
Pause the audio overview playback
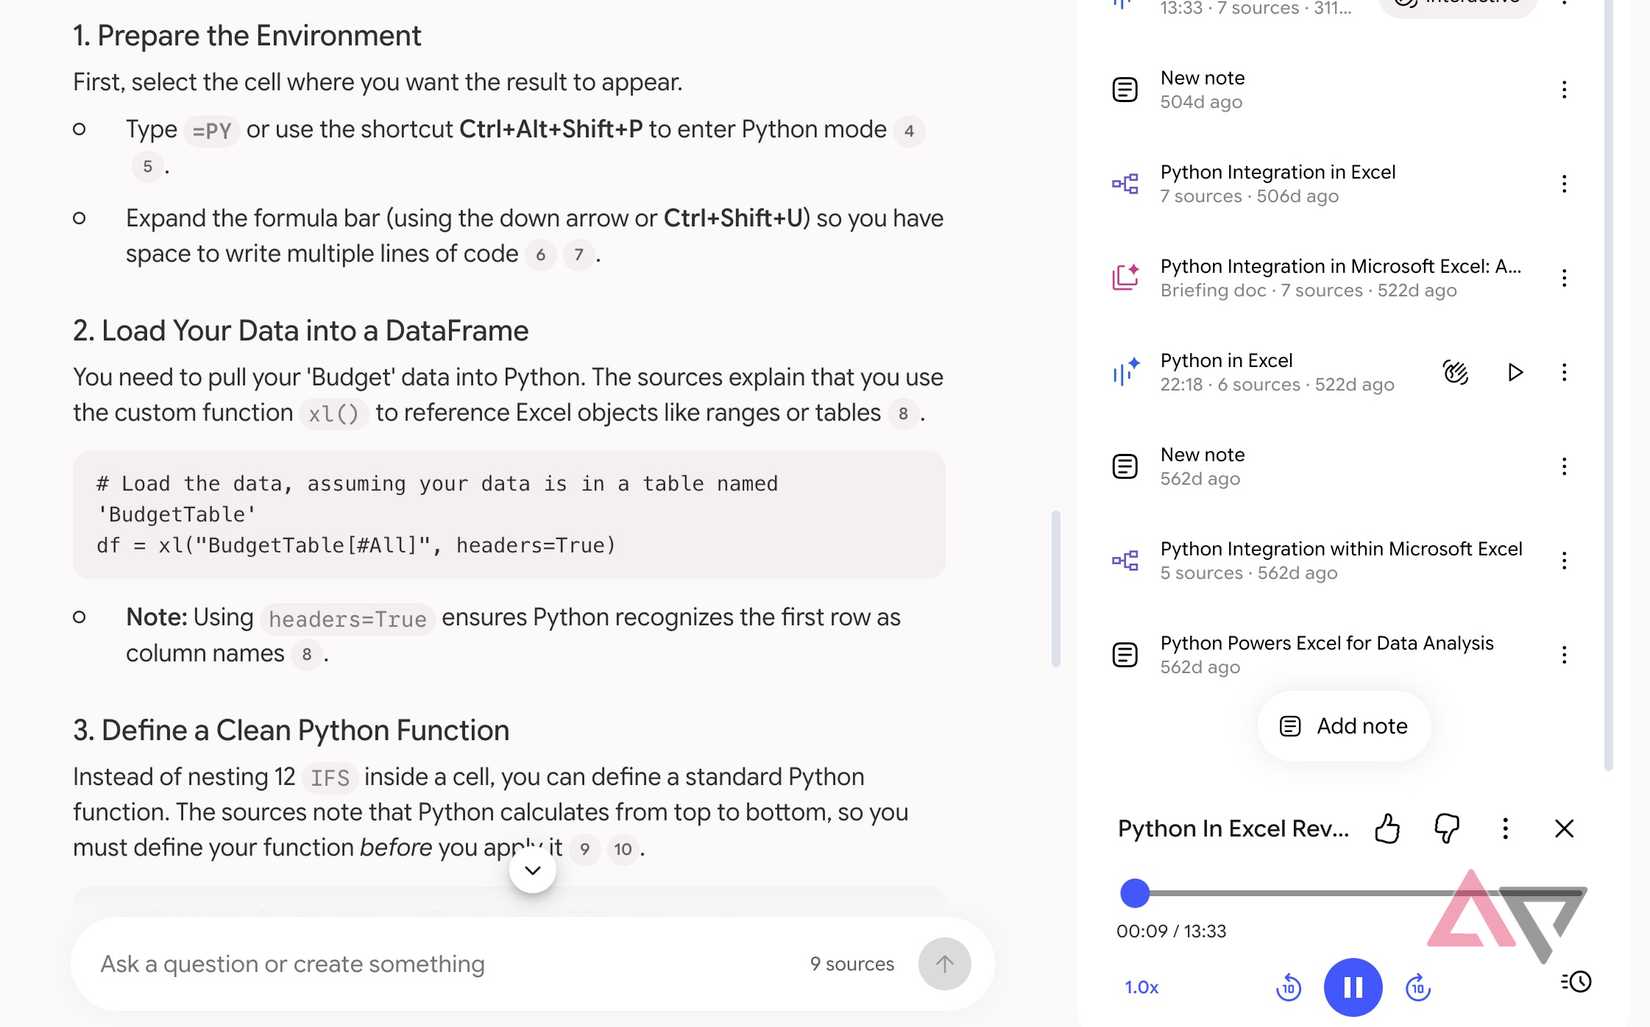coord(1352,987)
